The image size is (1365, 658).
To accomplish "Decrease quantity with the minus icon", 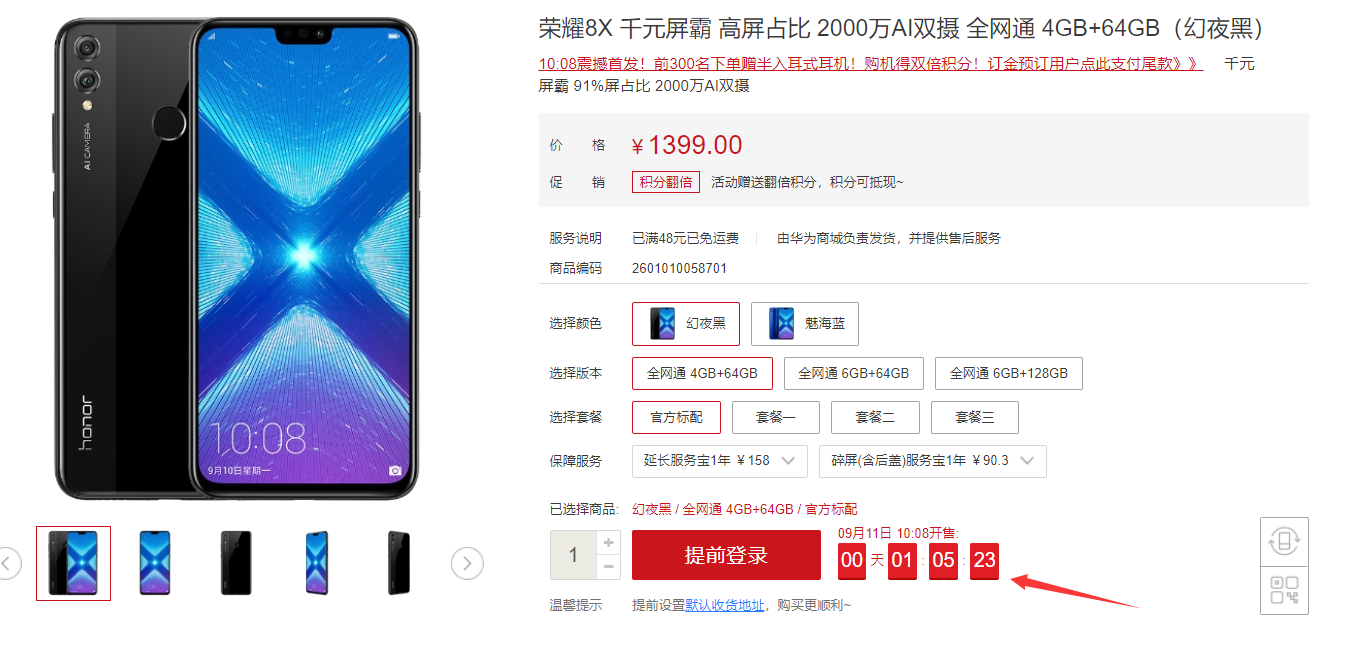I will [609, 568].
